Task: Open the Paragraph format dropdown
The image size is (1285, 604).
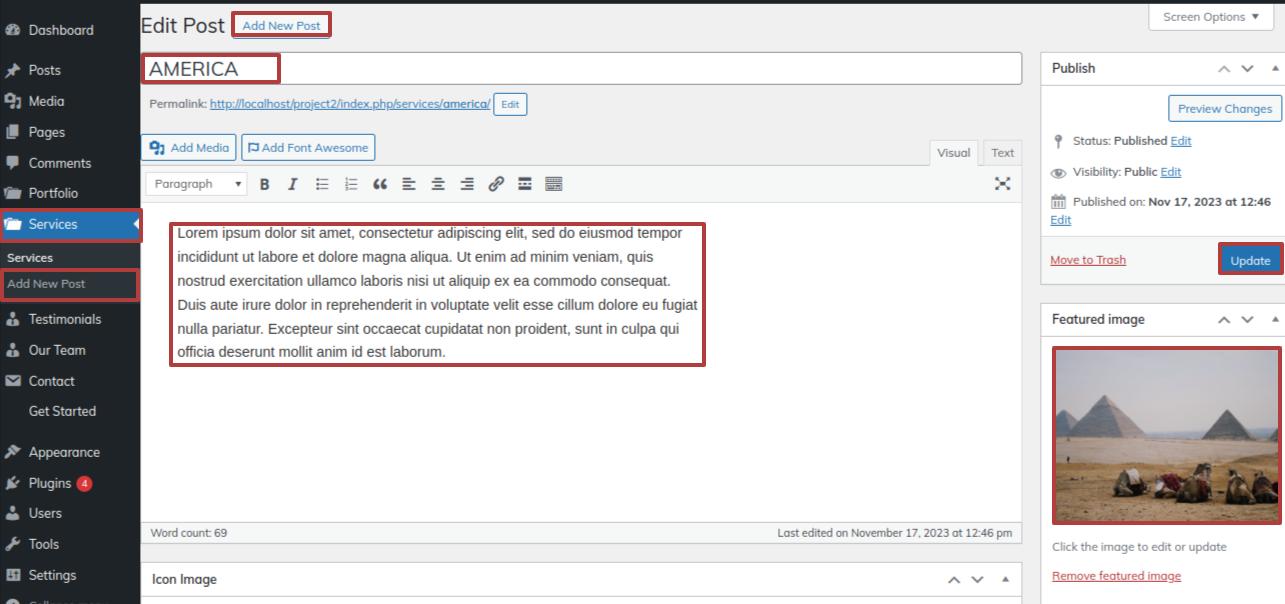Action: point(196,184)
